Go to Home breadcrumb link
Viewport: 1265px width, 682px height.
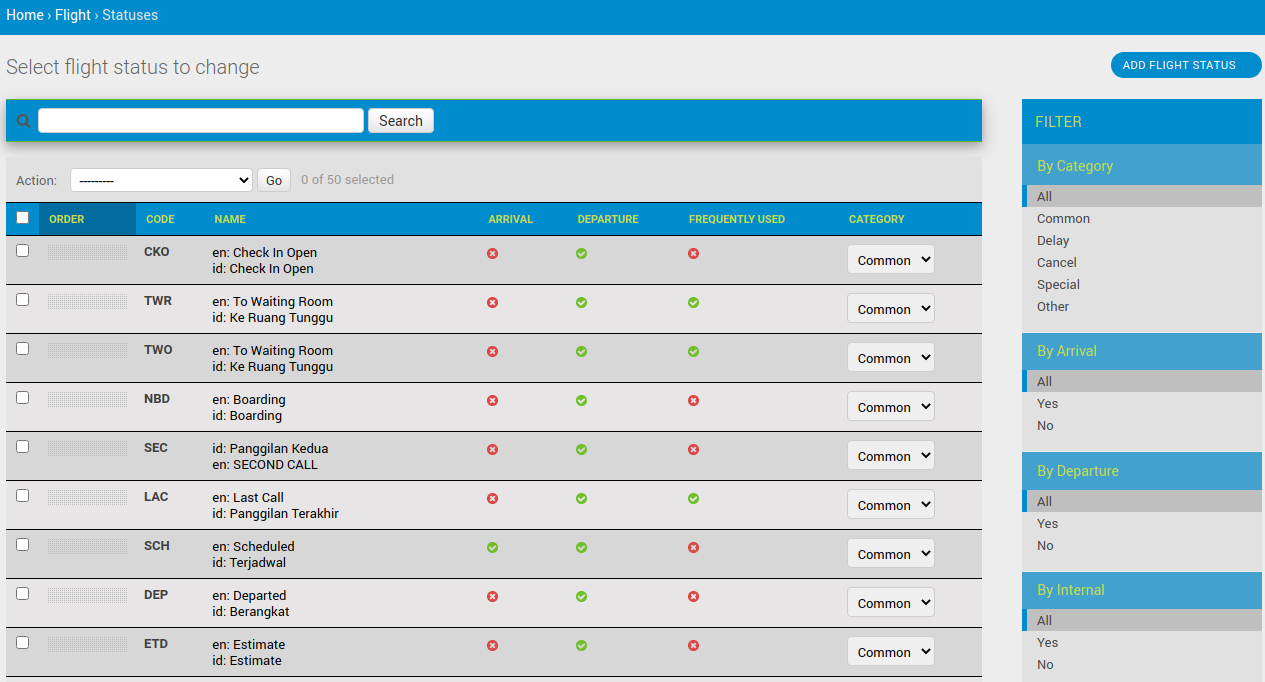(25, 15)
